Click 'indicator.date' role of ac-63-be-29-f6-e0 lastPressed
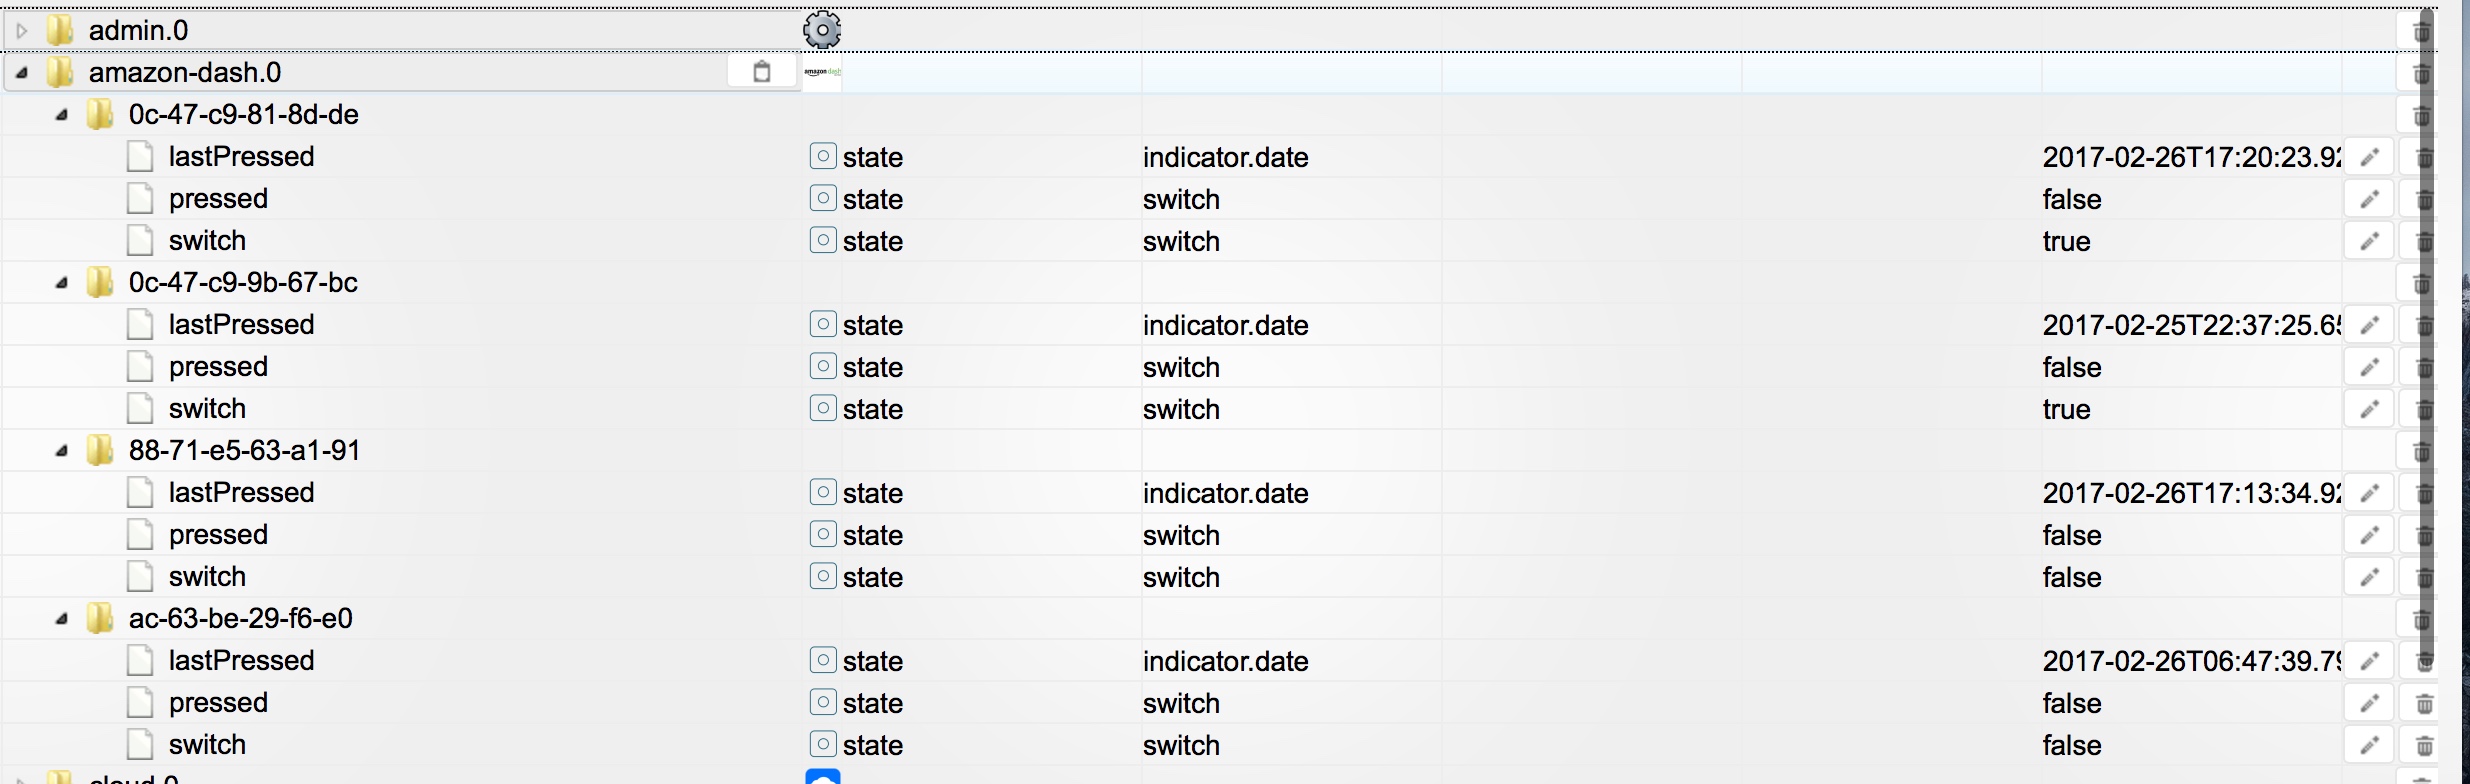The width and height of the screenshot is (2470, 784). click(1226, 661)
